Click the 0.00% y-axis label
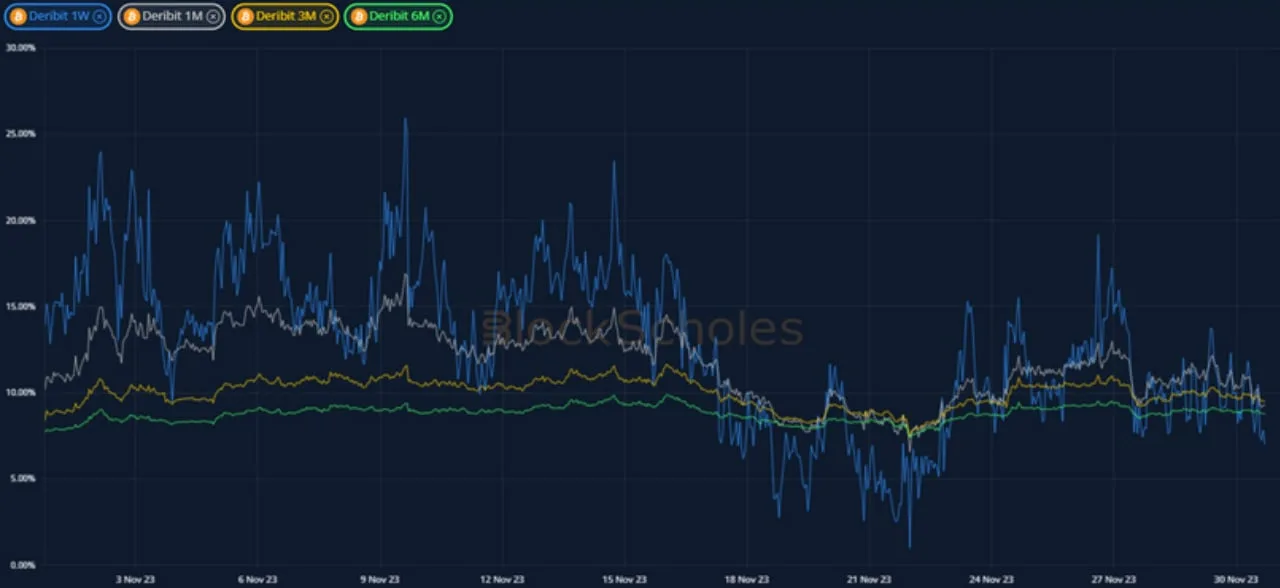 22,564
